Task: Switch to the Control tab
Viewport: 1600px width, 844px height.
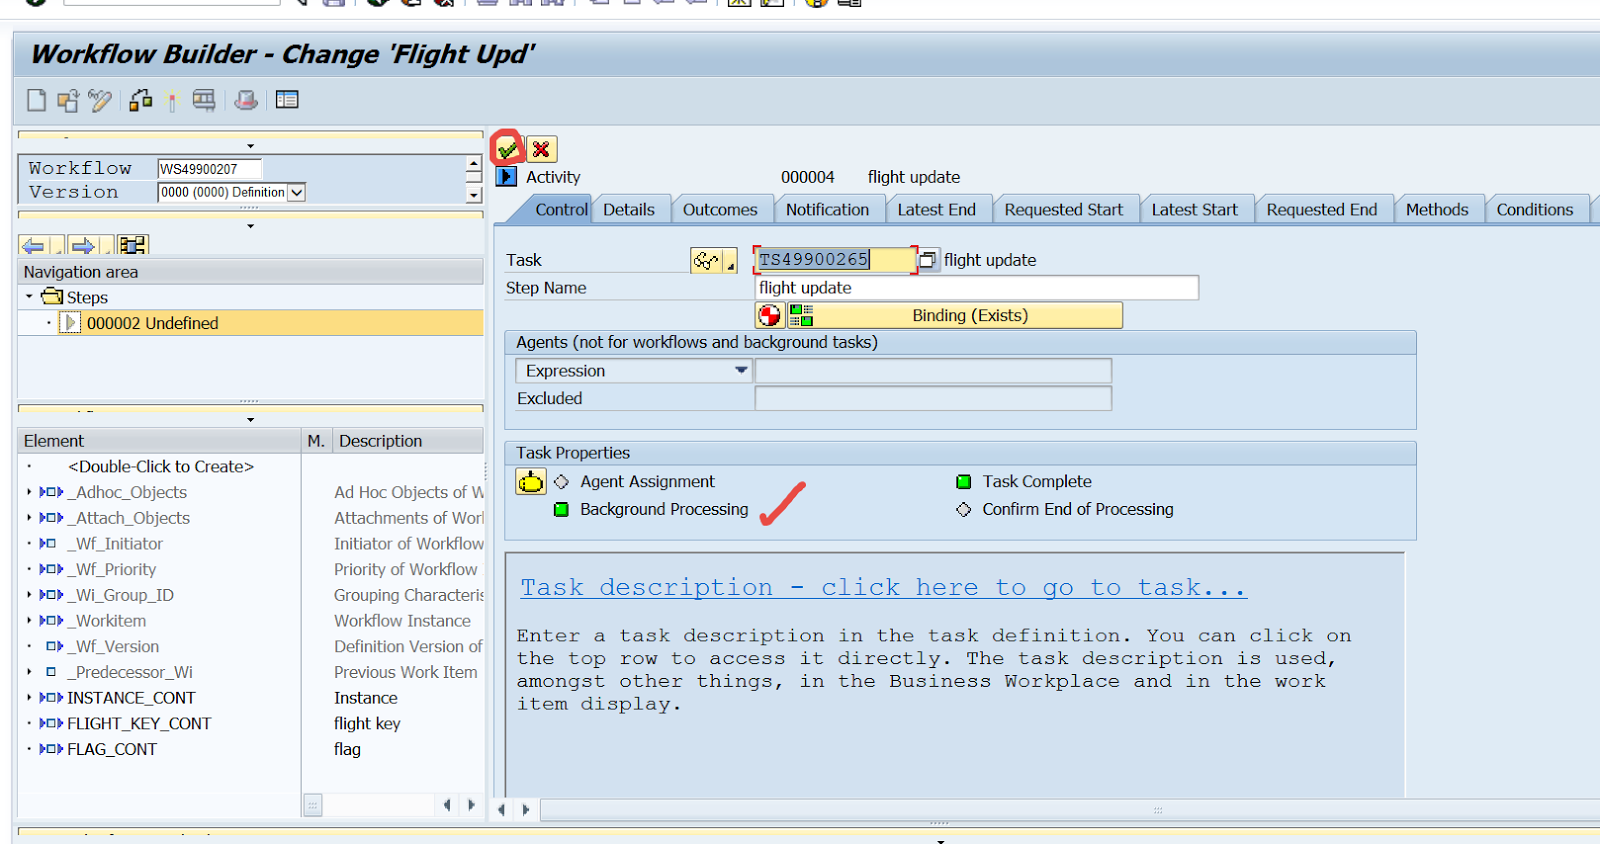Action: tap(561, 210)
